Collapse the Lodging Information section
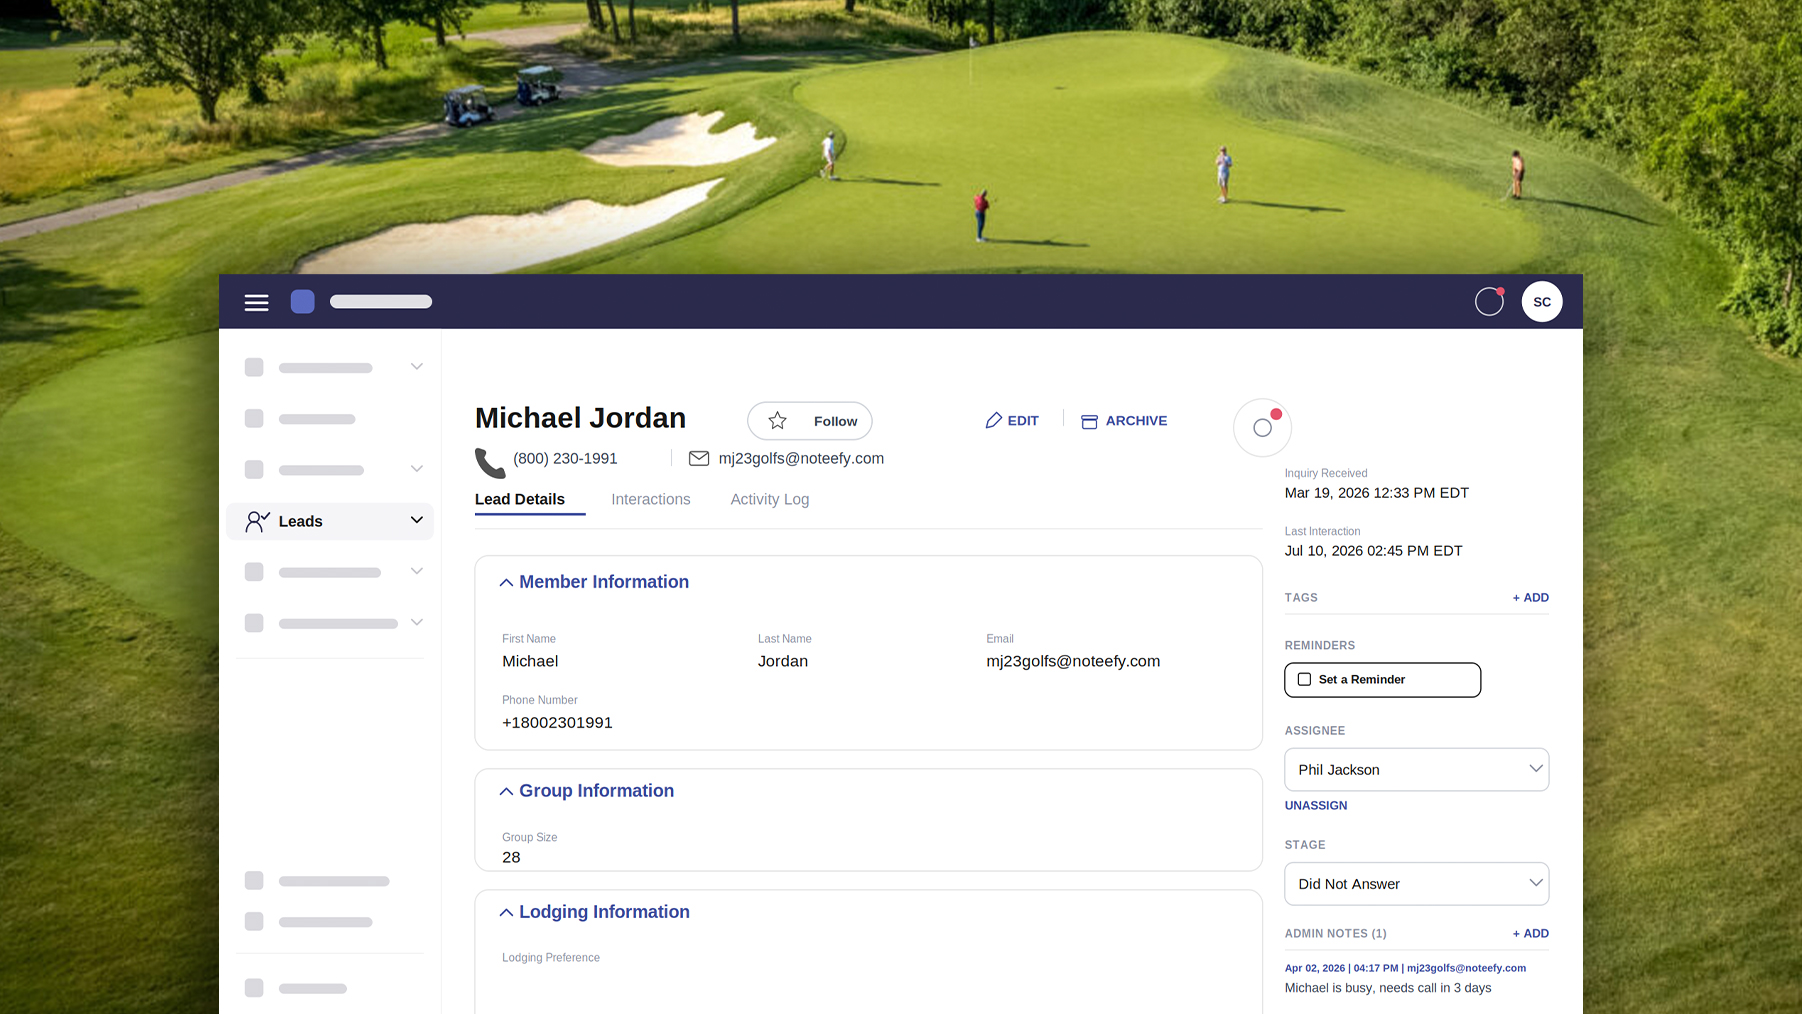Viewport: 1802px width, 1014px height. tap(506, 913)
